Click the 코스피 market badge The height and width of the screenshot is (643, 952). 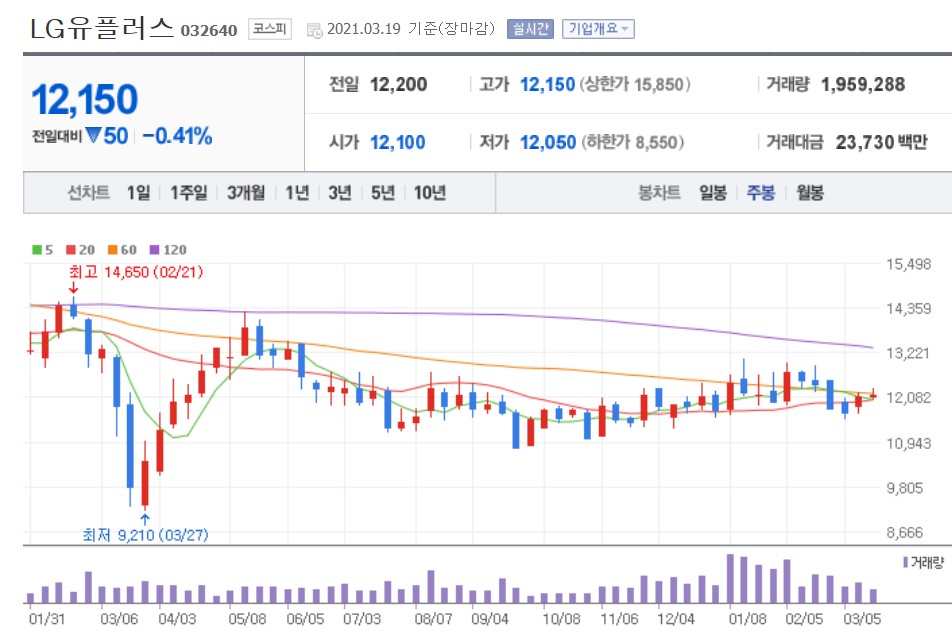click(x=270, y=29)
